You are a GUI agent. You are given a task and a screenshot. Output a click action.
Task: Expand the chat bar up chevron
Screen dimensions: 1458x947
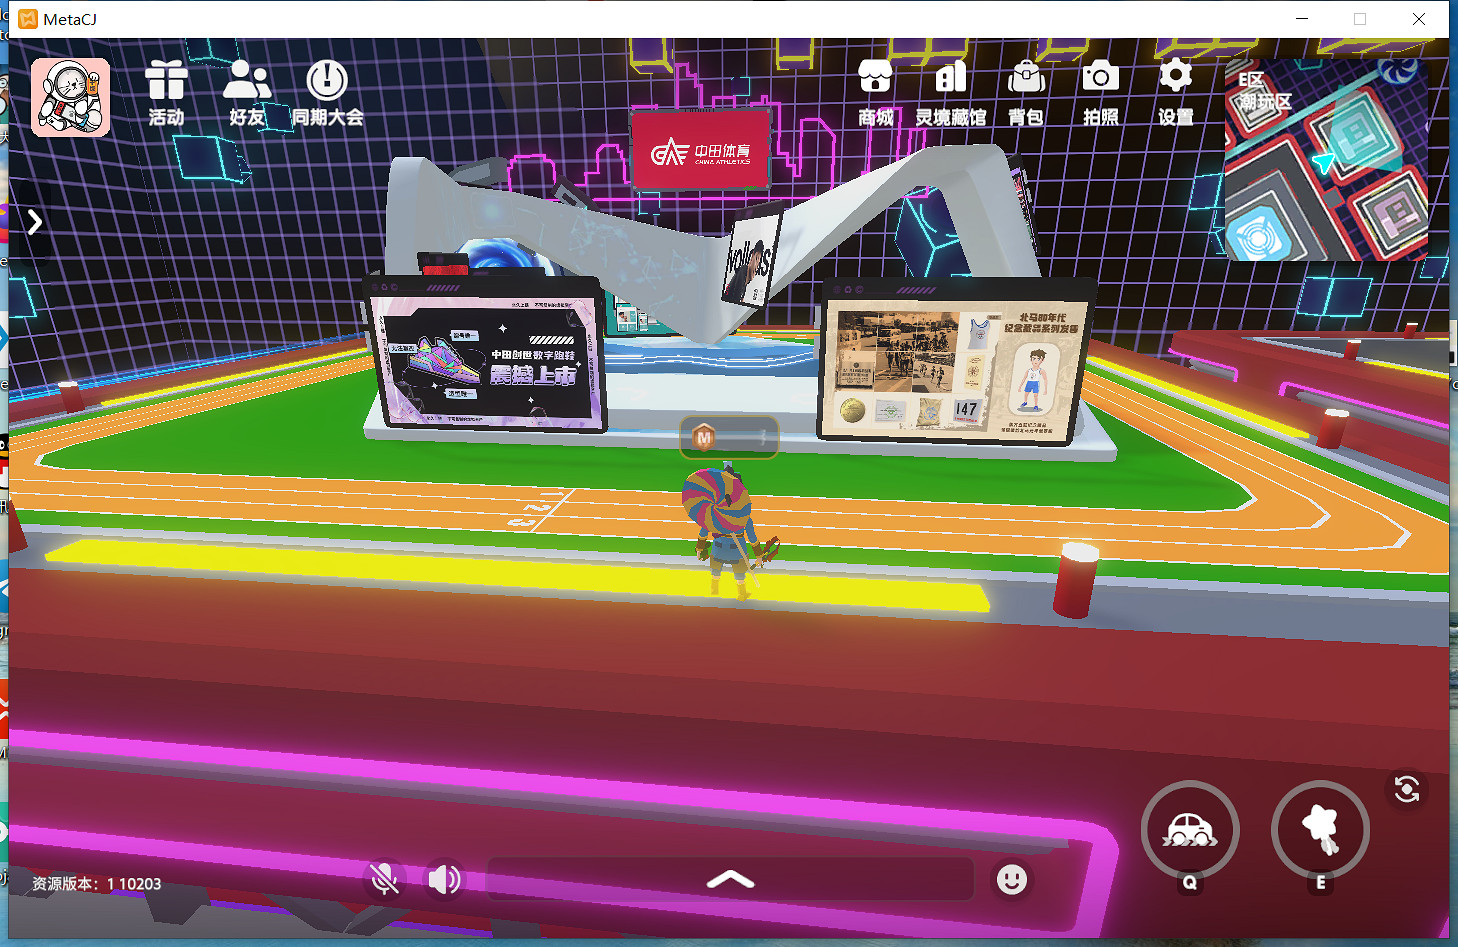pyautogui.click(x=730, y=879)
